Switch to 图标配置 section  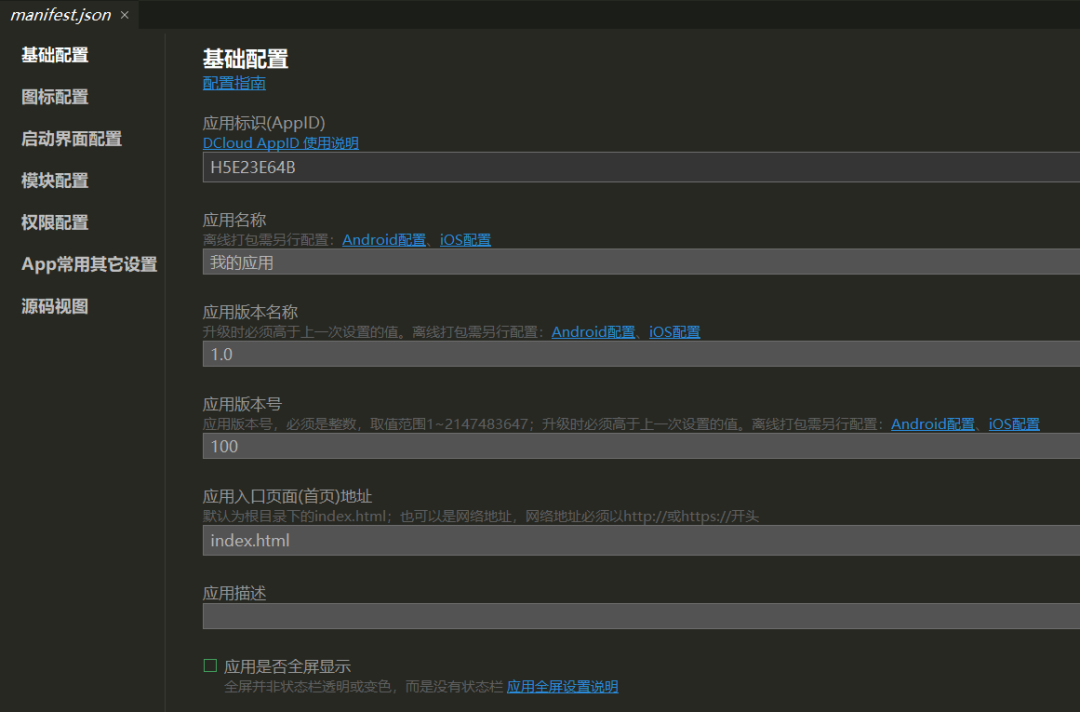pyautogui.click(x=55, y=97)
